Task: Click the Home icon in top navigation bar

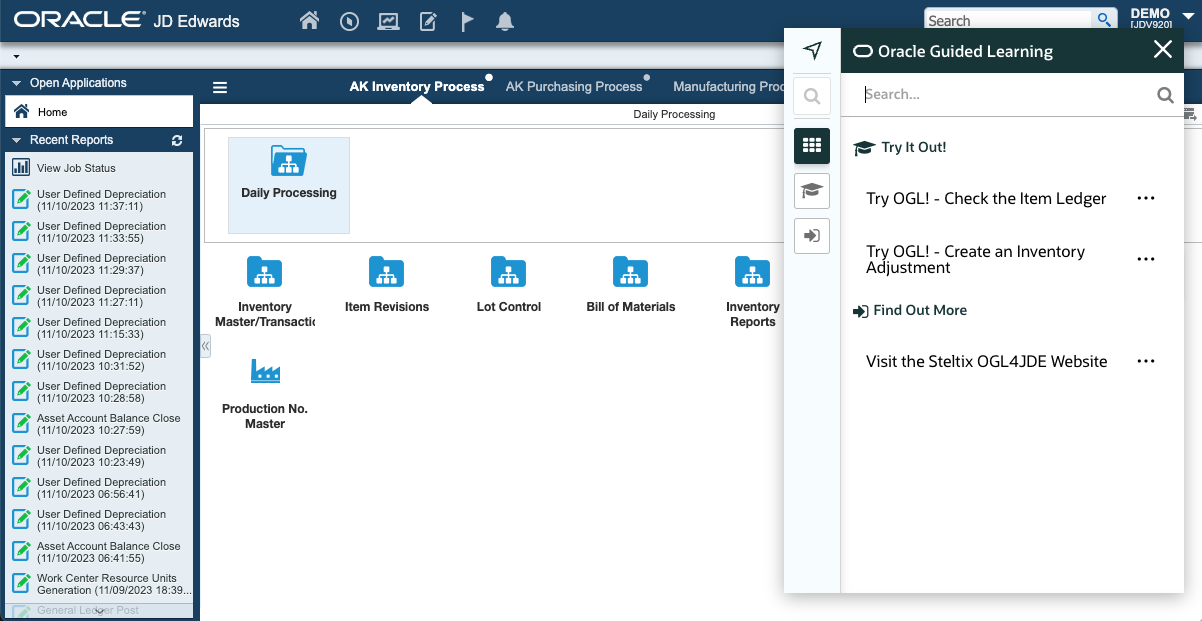Action: tap(309, 21)
